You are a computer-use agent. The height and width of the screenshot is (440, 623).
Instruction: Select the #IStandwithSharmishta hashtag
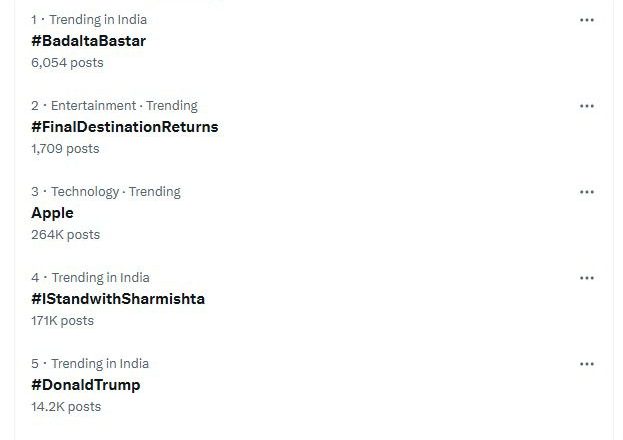pyautogui.click(x=117, y=299)
